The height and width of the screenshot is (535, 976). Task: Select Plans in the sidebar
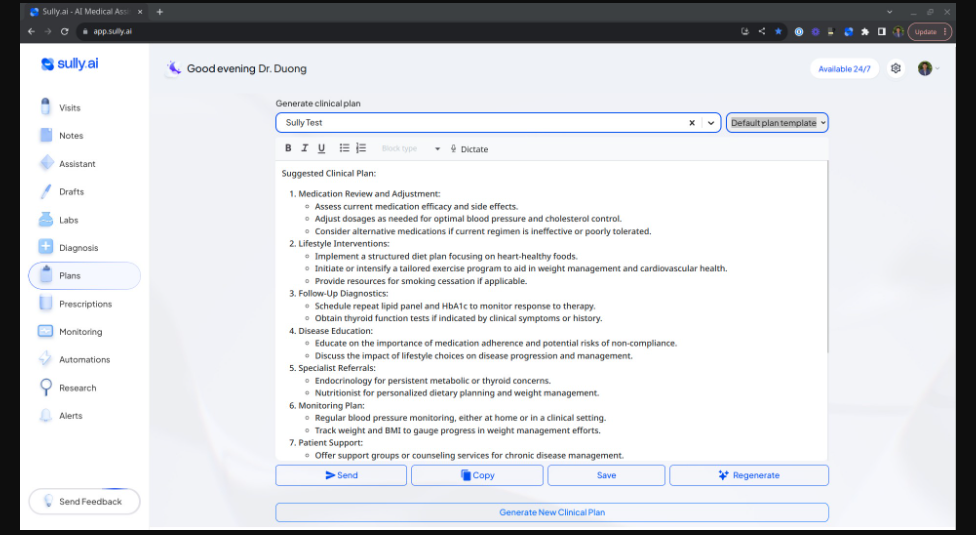85,276
